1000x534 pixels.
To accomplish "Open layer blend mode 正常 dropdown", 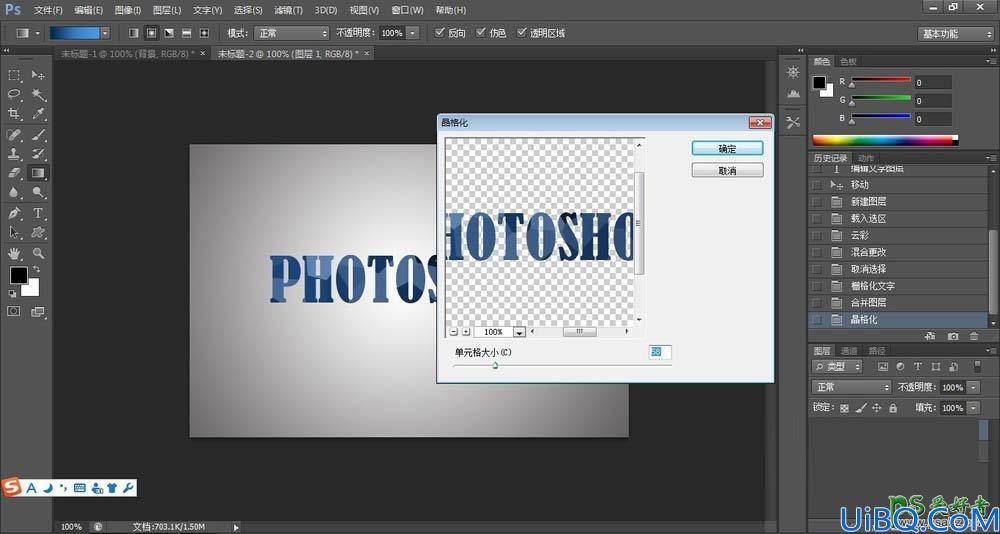I will 852,387.
